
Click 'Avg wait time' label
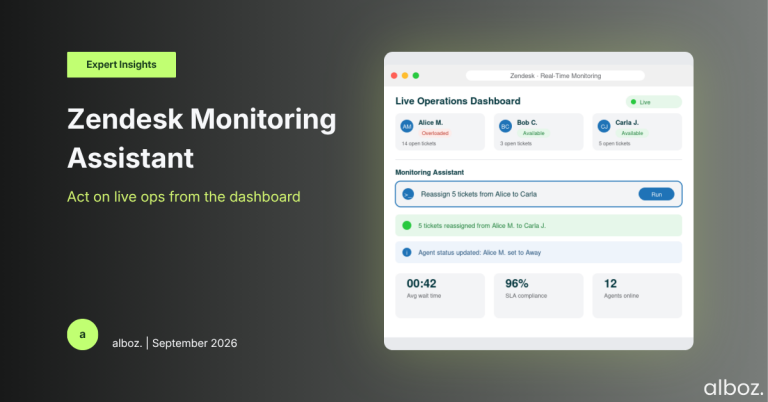[424, 296]
